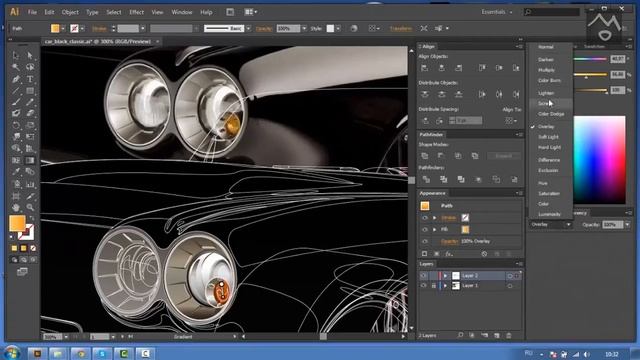
Task: Add new effect via fx icon
Action: [449, 254]
